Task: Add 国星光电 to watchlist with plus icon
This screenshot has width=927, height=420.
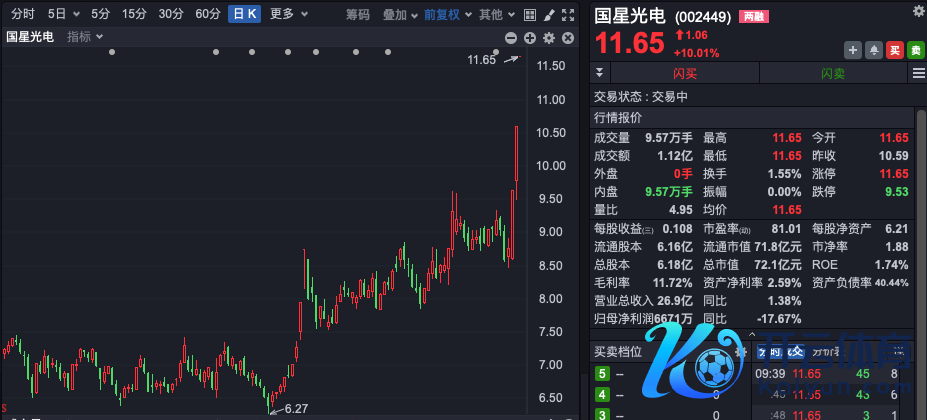Action: point(852,49)
